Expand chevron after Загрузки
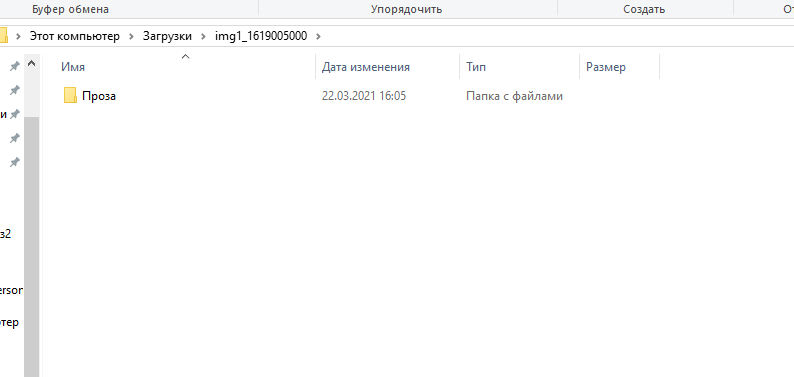794x377 pixels. click(204, 36)
